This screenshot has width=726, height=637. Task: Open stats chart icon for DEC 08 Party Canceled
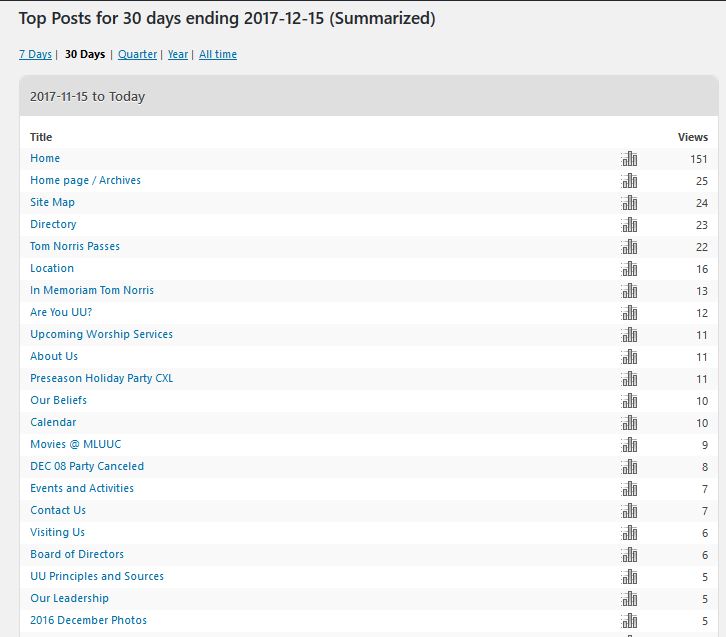pyautogui.click(x=629, y=467)
